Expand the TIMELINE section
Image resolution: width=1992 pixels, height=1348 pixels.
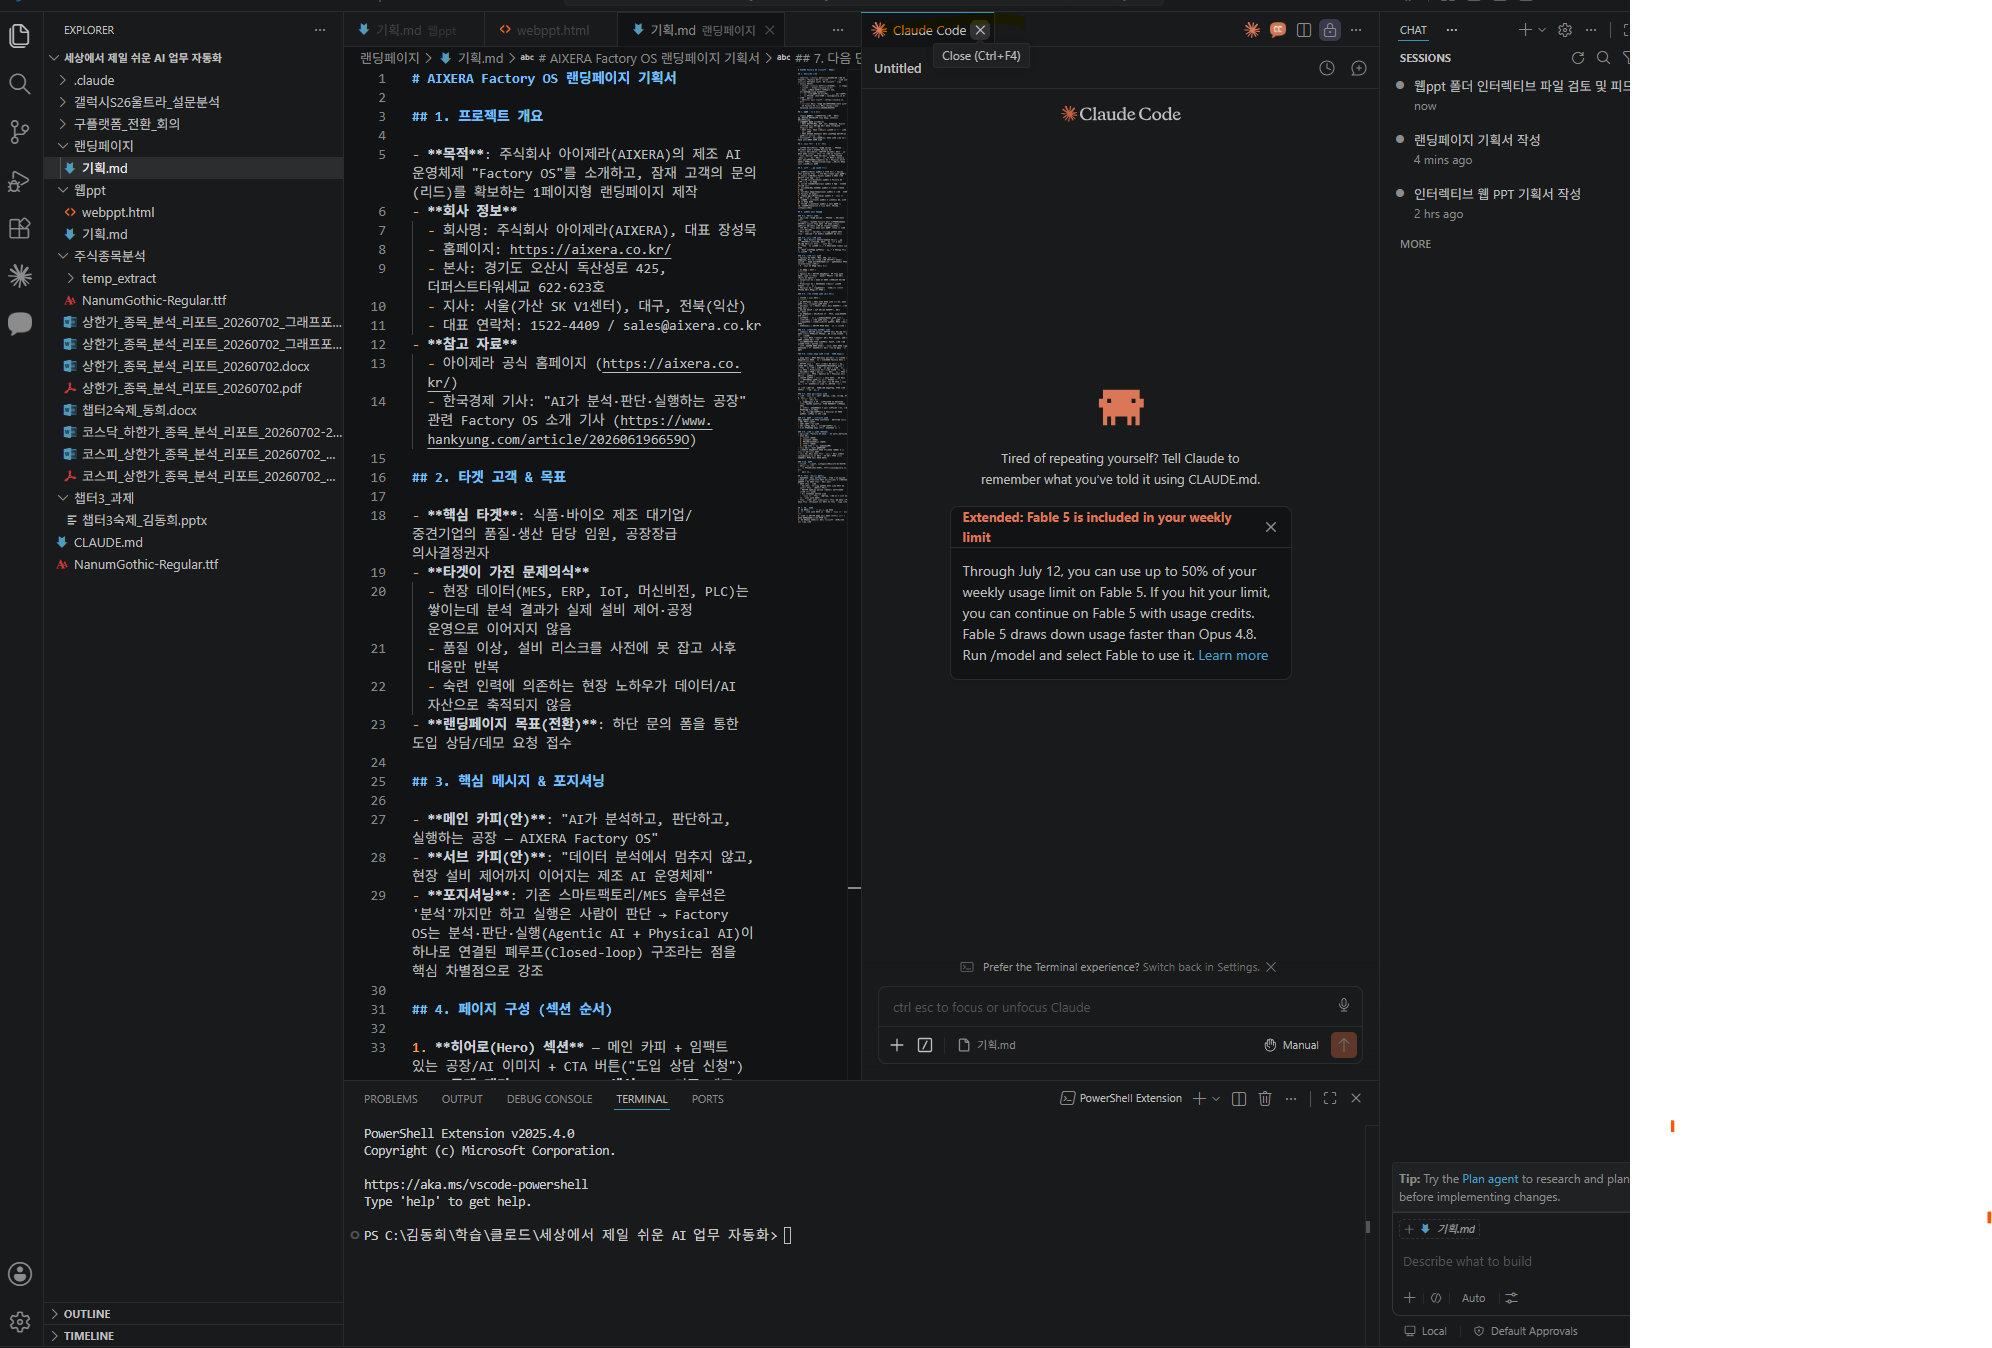[x=88, y=1336]
